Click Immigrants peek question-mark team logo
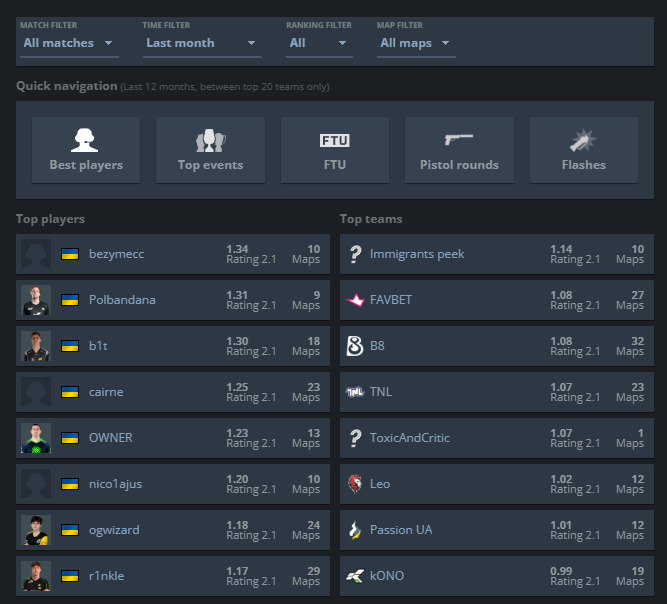 [355, 254]
